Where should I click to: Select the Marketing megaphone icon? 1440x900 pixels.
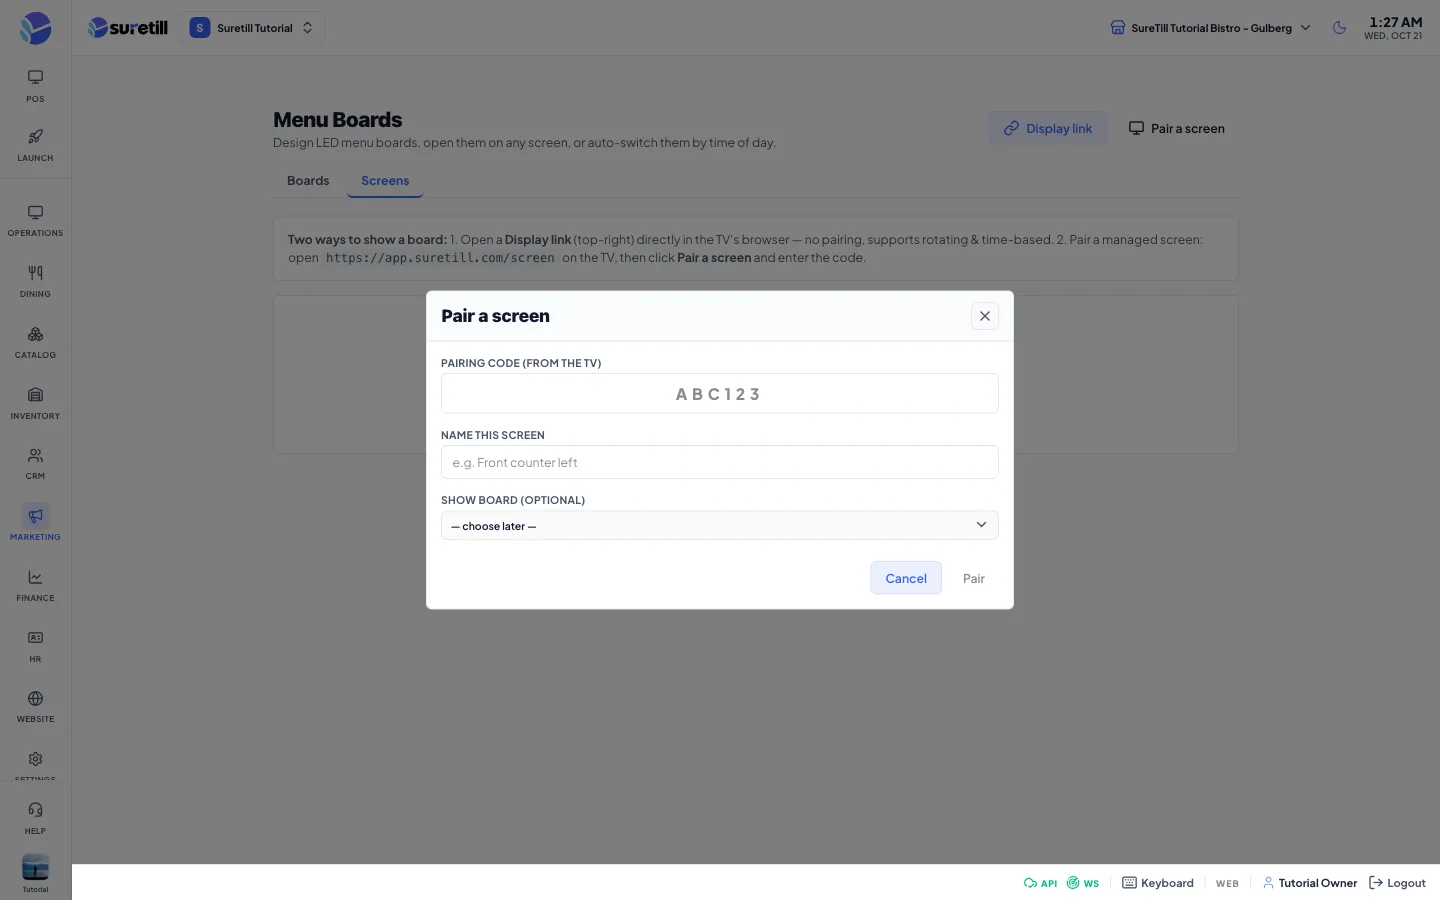(x=35, y=516)
